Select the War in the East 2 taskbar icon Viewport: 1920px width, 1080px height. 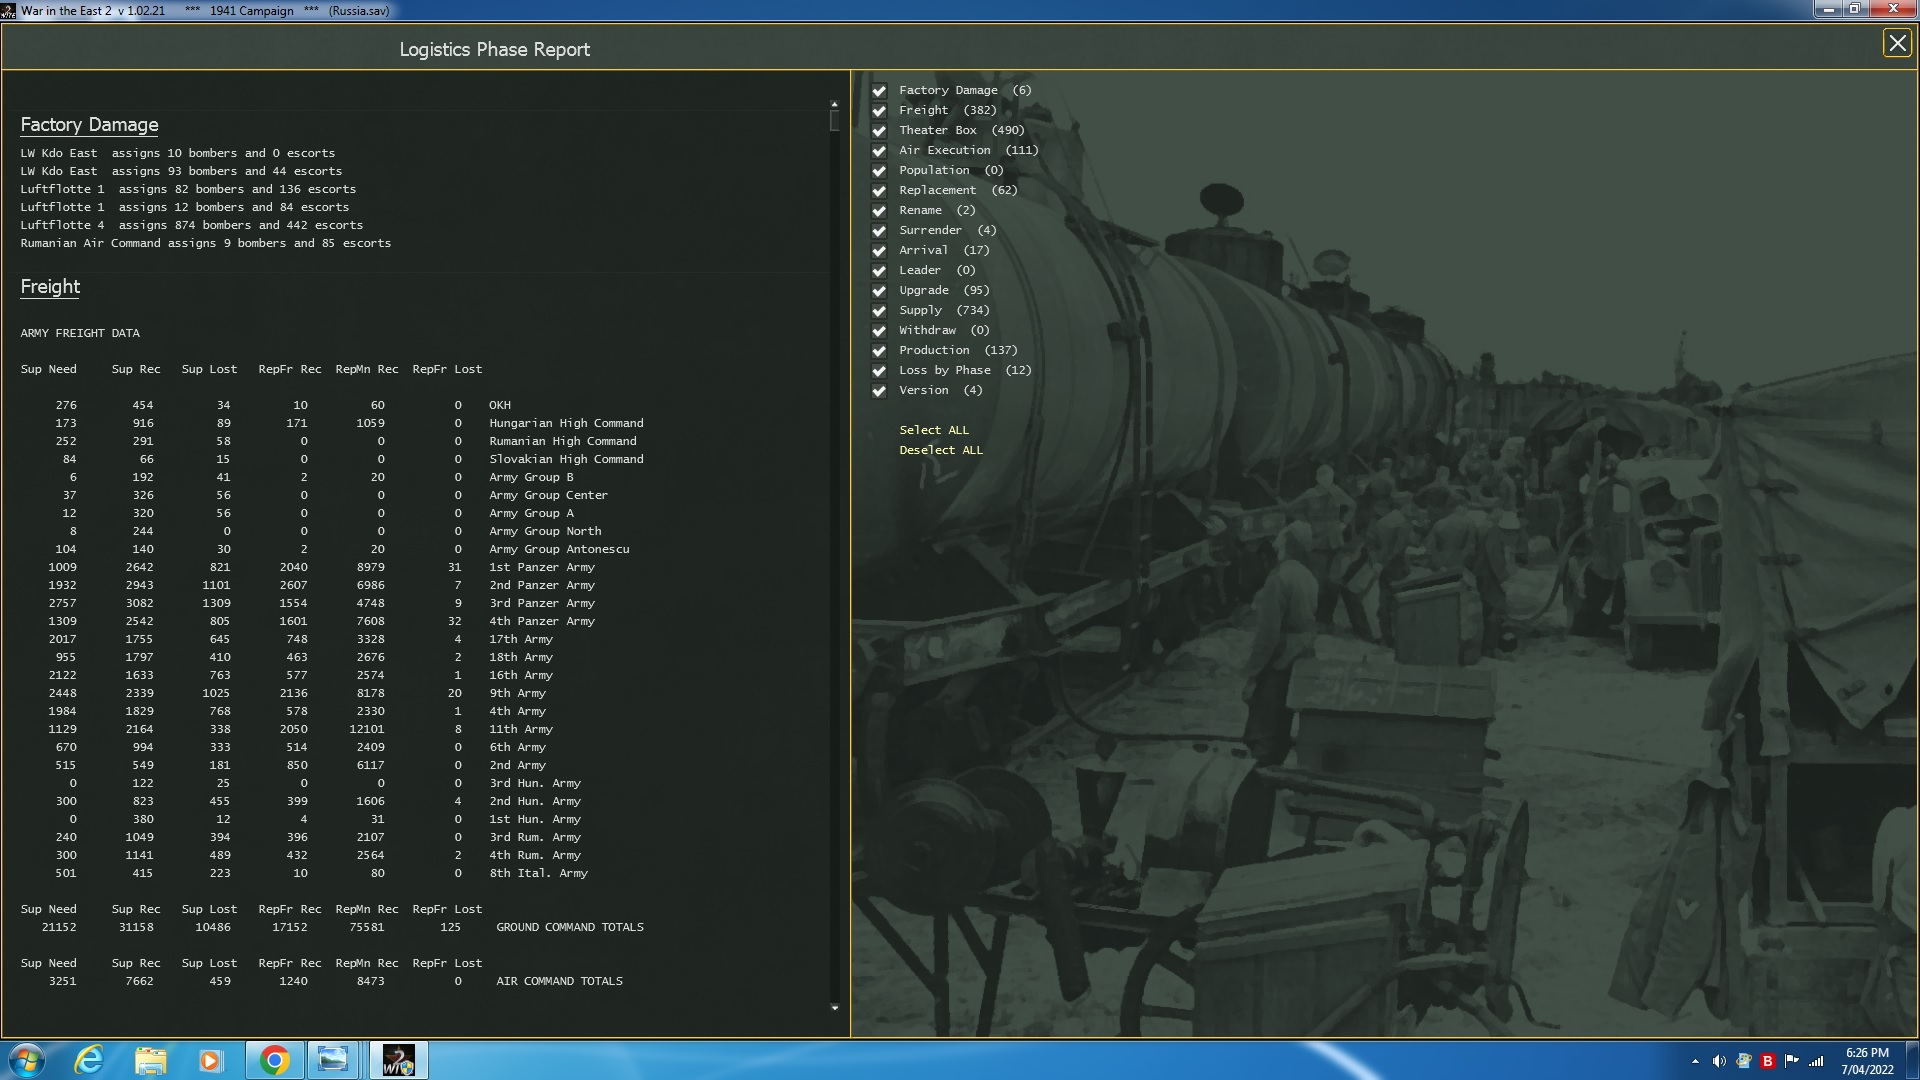397,1059
